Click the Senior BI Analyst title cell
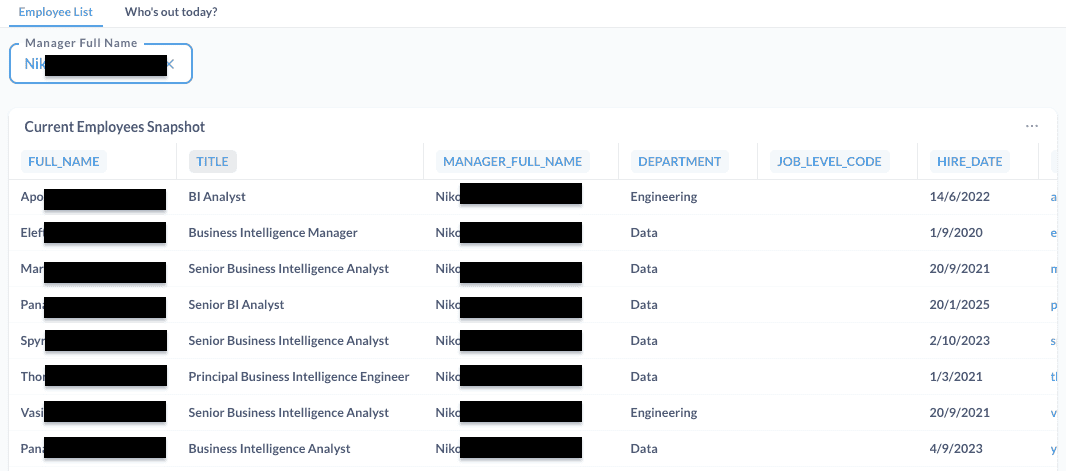 (x=236, y=305)
